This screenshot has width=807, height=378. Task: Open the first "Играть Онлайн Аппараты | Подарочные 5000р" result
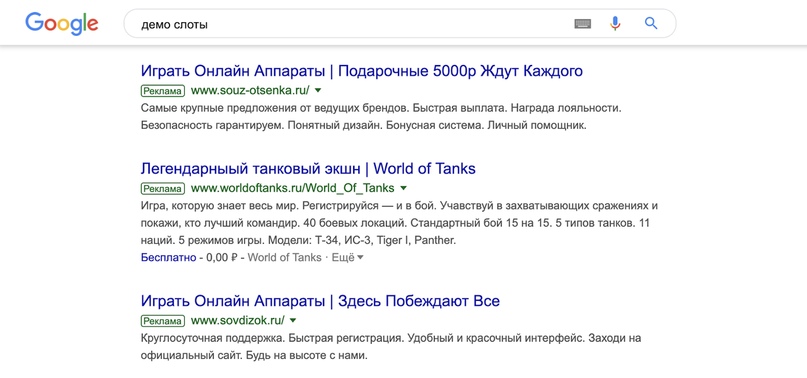[361, 71]
